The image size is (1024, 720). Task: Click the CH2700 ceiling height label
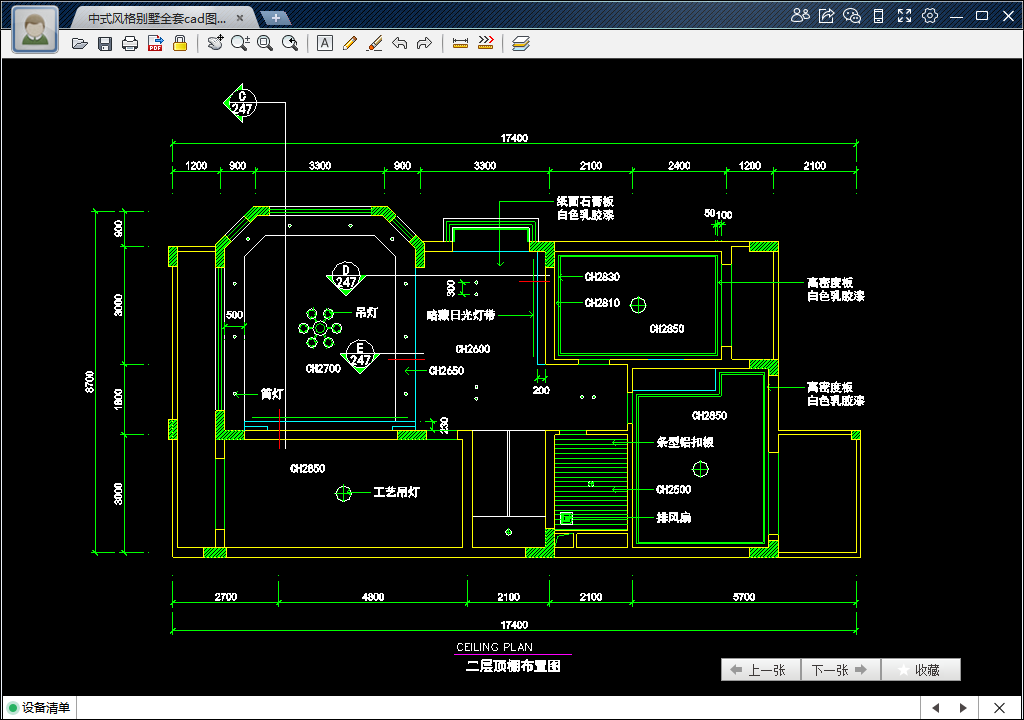tap(323, 368)
